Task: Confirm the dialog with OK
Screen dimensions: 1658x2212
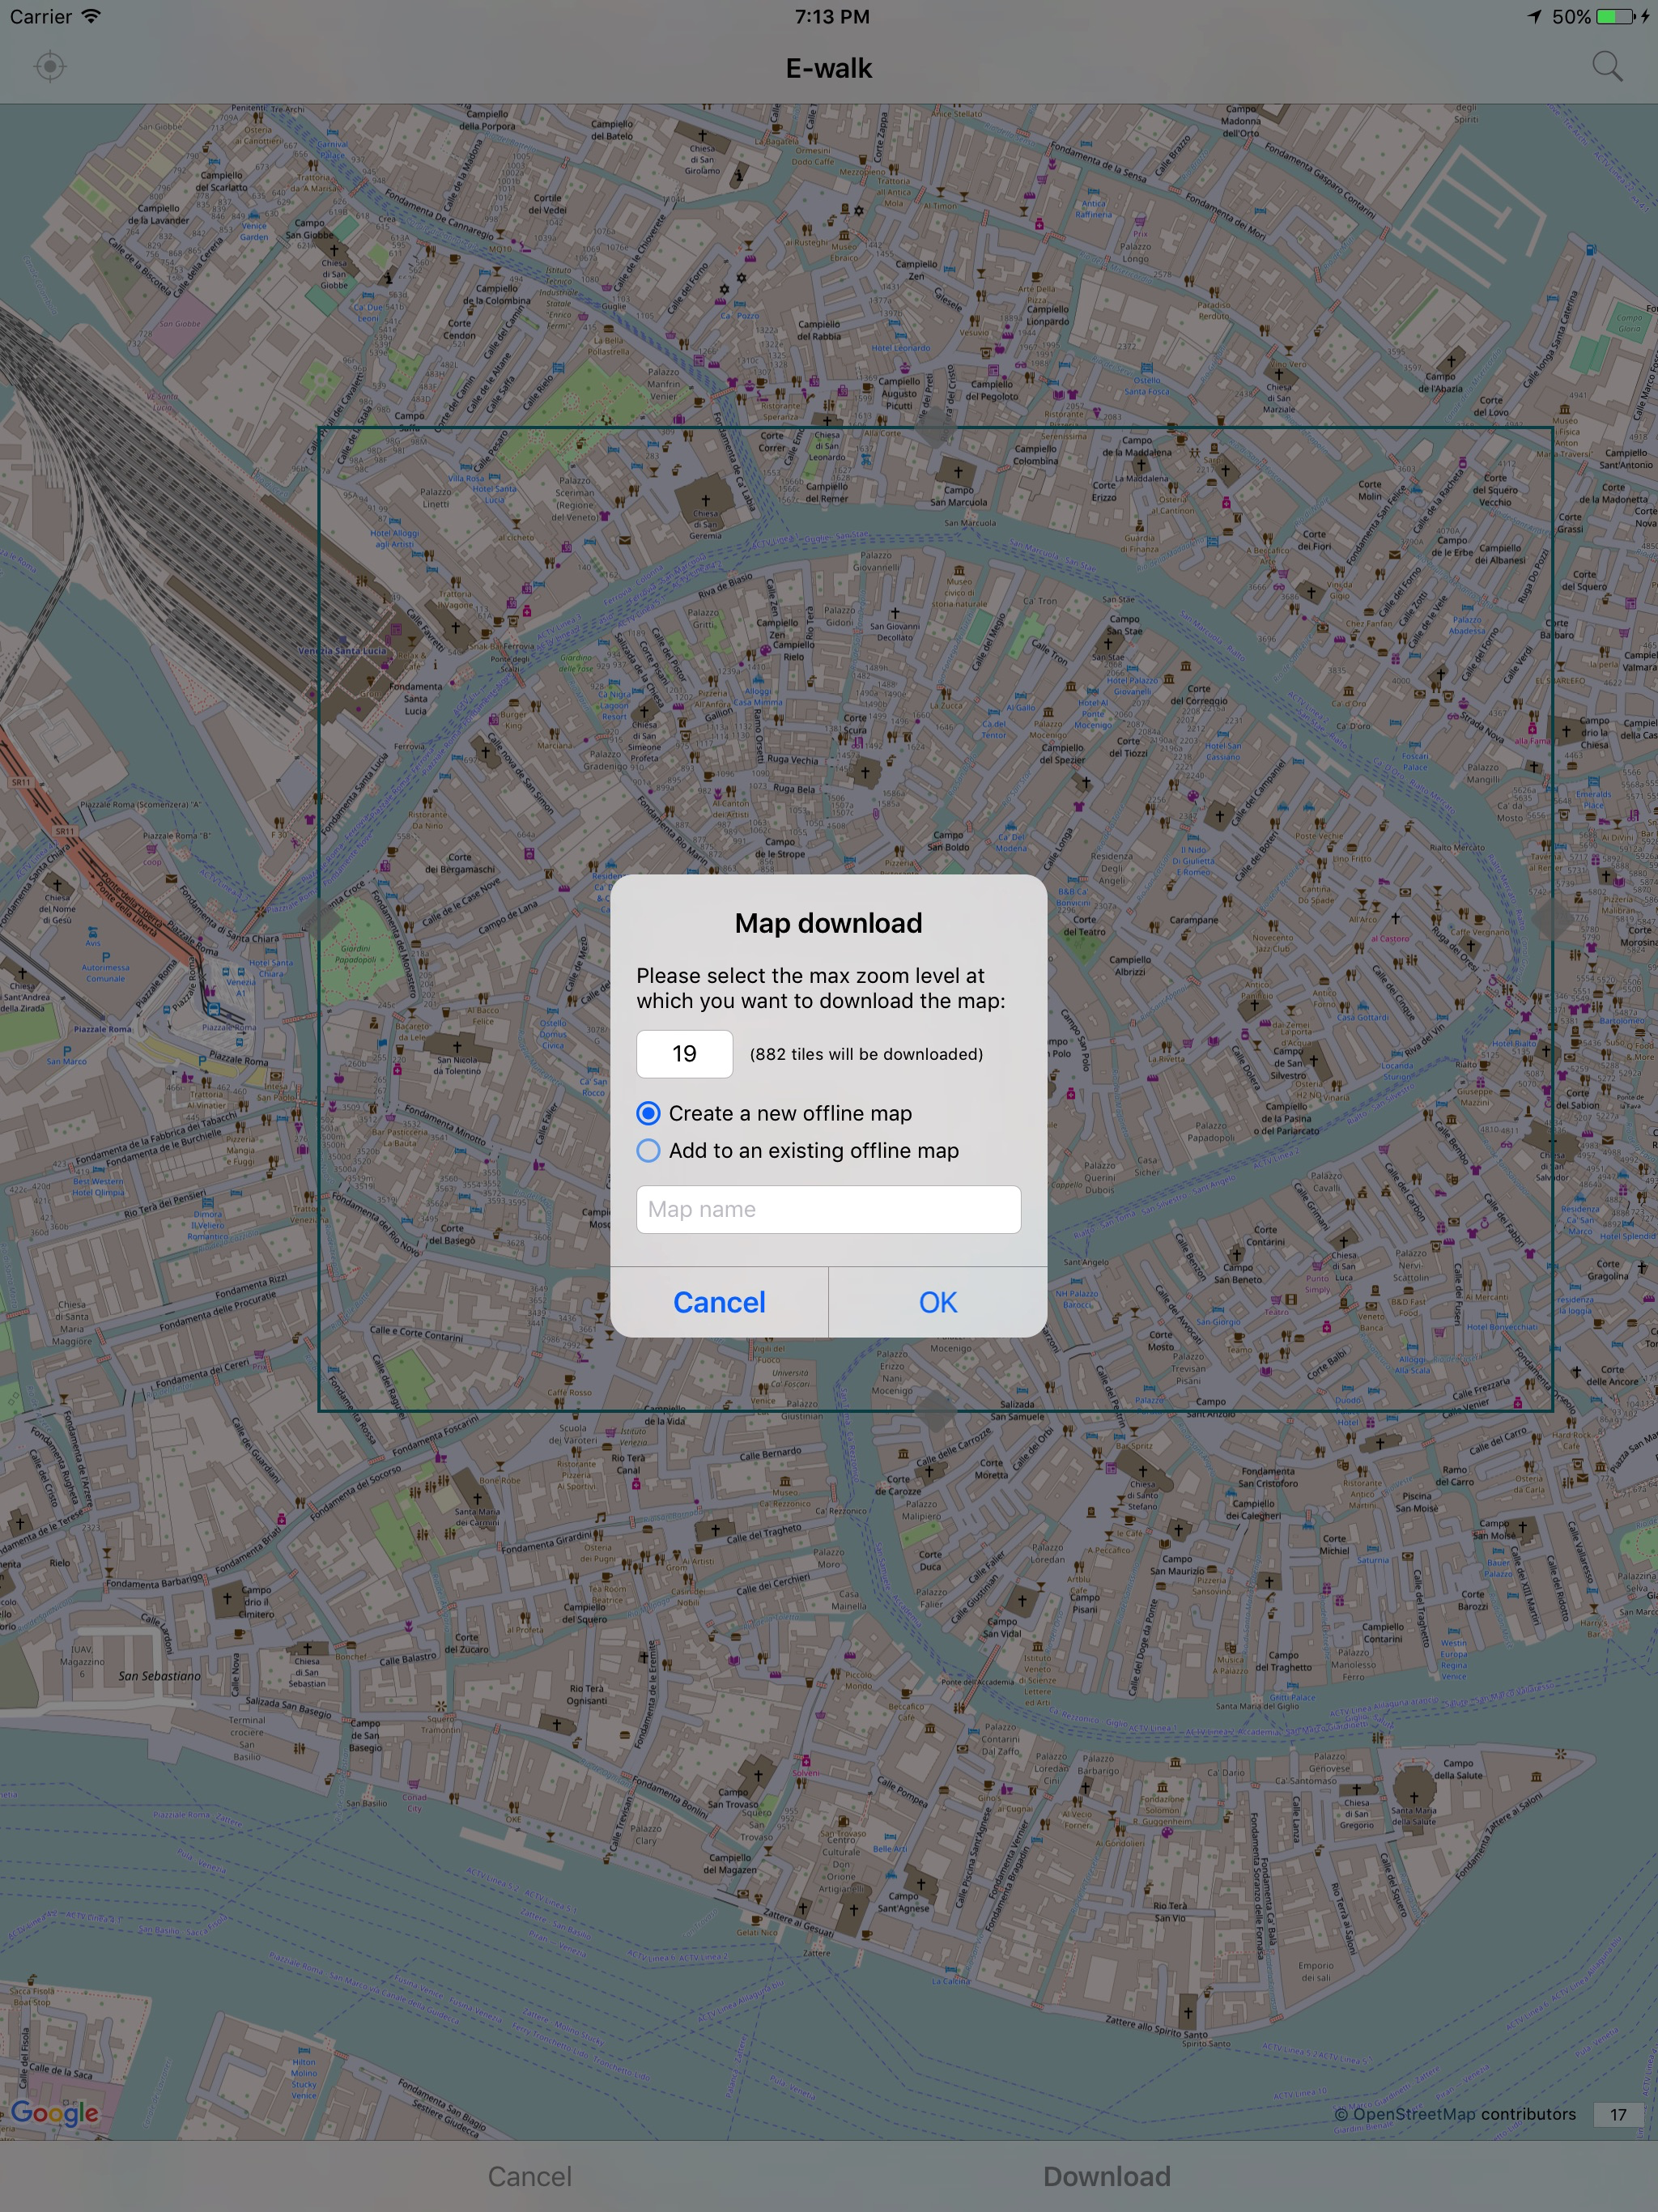Action: [938, 1302]
